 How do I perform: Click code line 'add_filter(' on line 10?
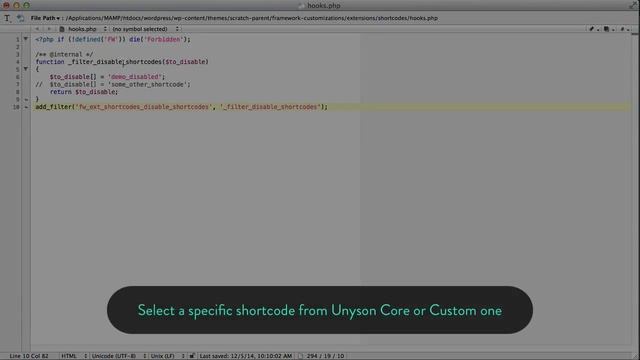click(181, 107)
